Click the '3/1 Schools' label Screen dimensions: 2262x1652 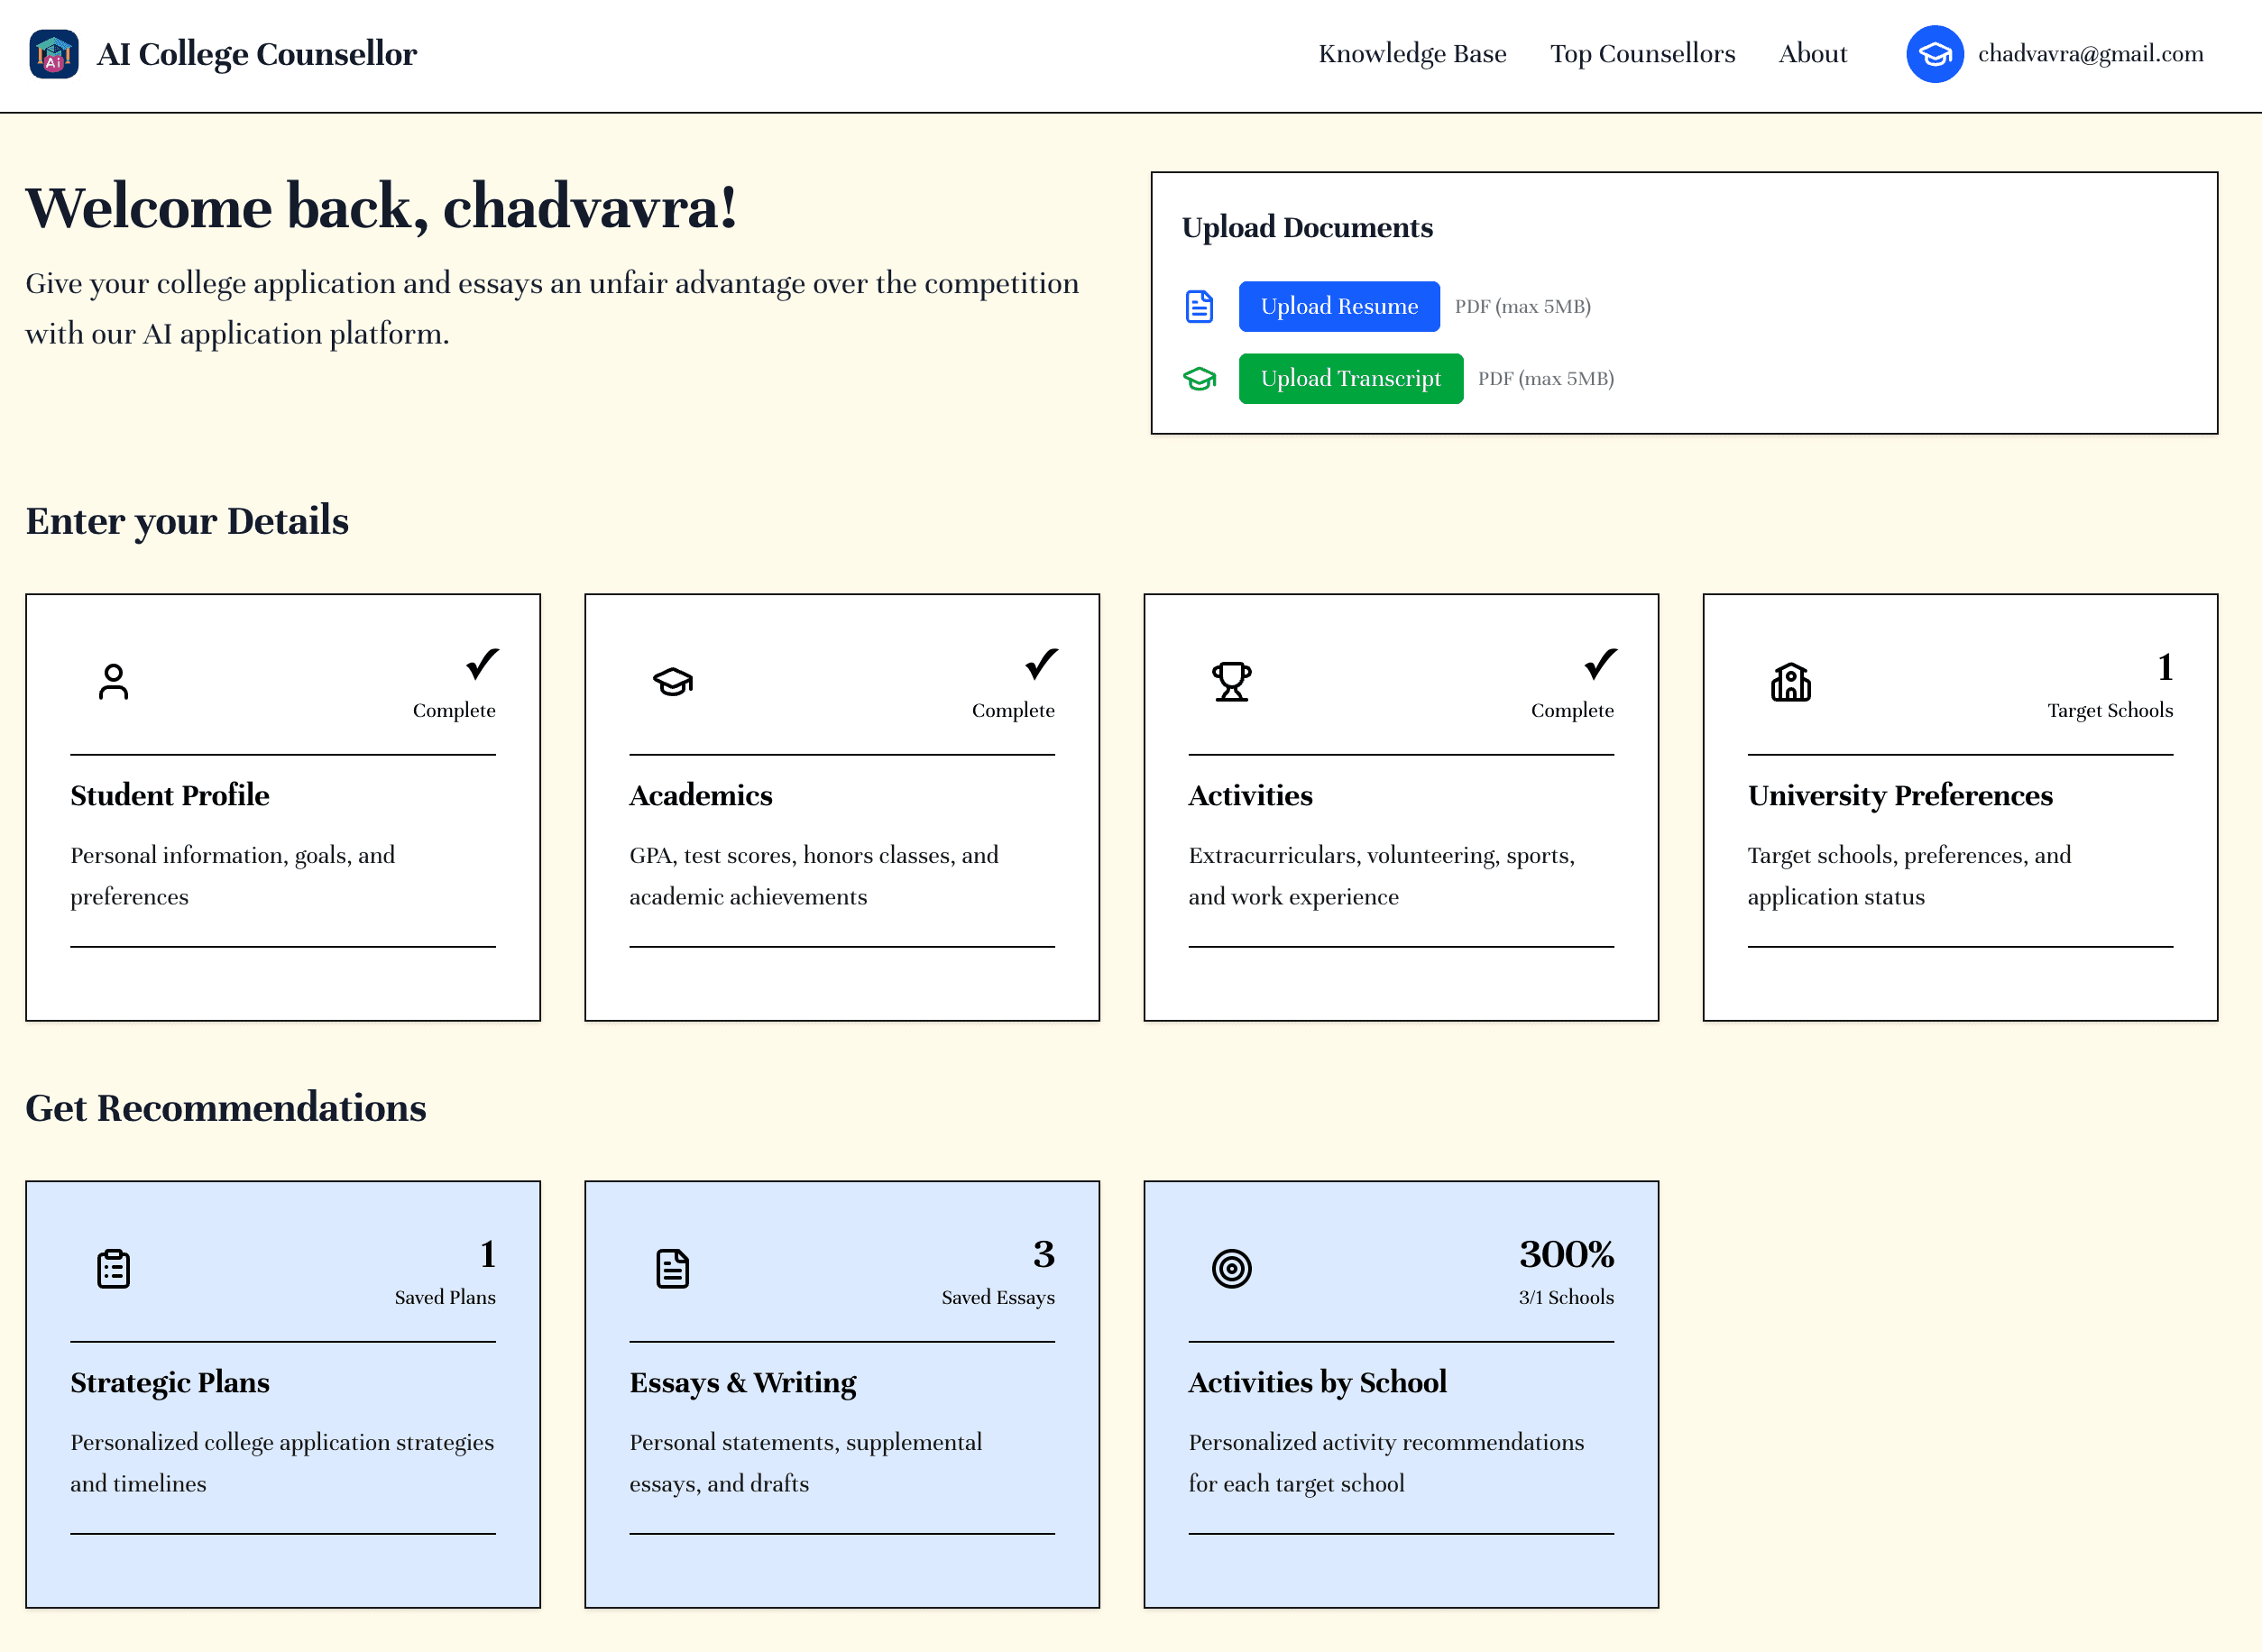click(x=1566, y=1298)
